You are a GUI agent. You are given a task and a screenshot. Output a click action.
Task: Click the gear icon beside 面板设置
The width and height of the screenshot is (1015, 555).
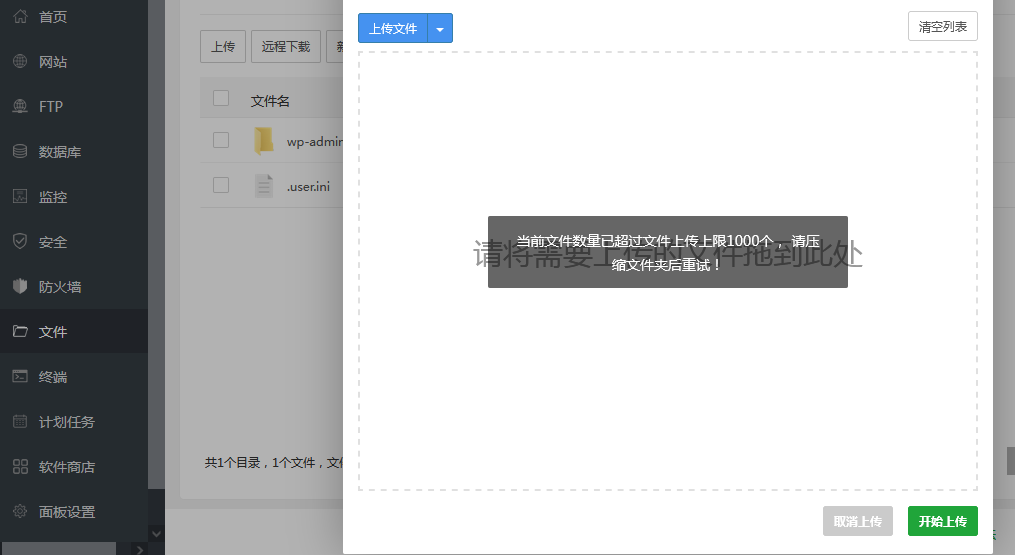coord(20,512)
